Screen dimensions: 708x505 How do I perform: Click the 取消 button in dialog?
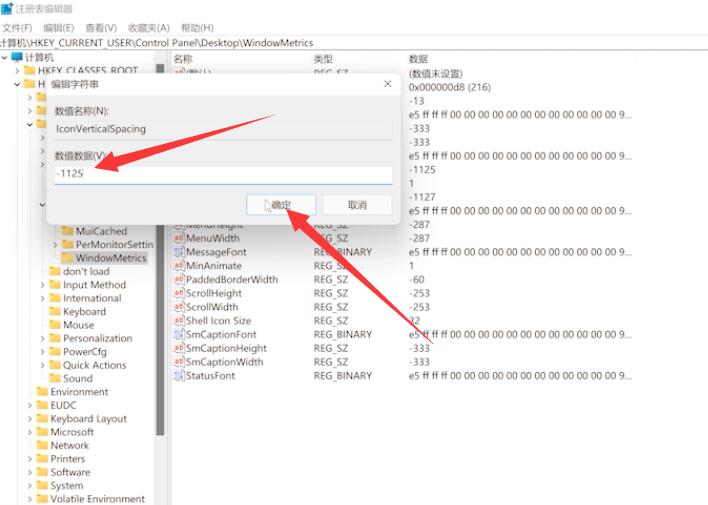(357, 205)
